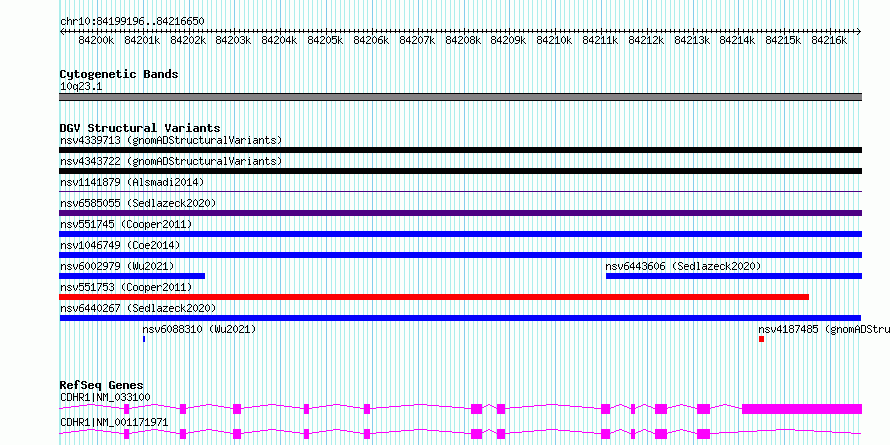The width and height of the screenshot is (890, 445).
Task: Click the blue bar under nsv551745
Action: pyautogui.click(x=460, y=234)
